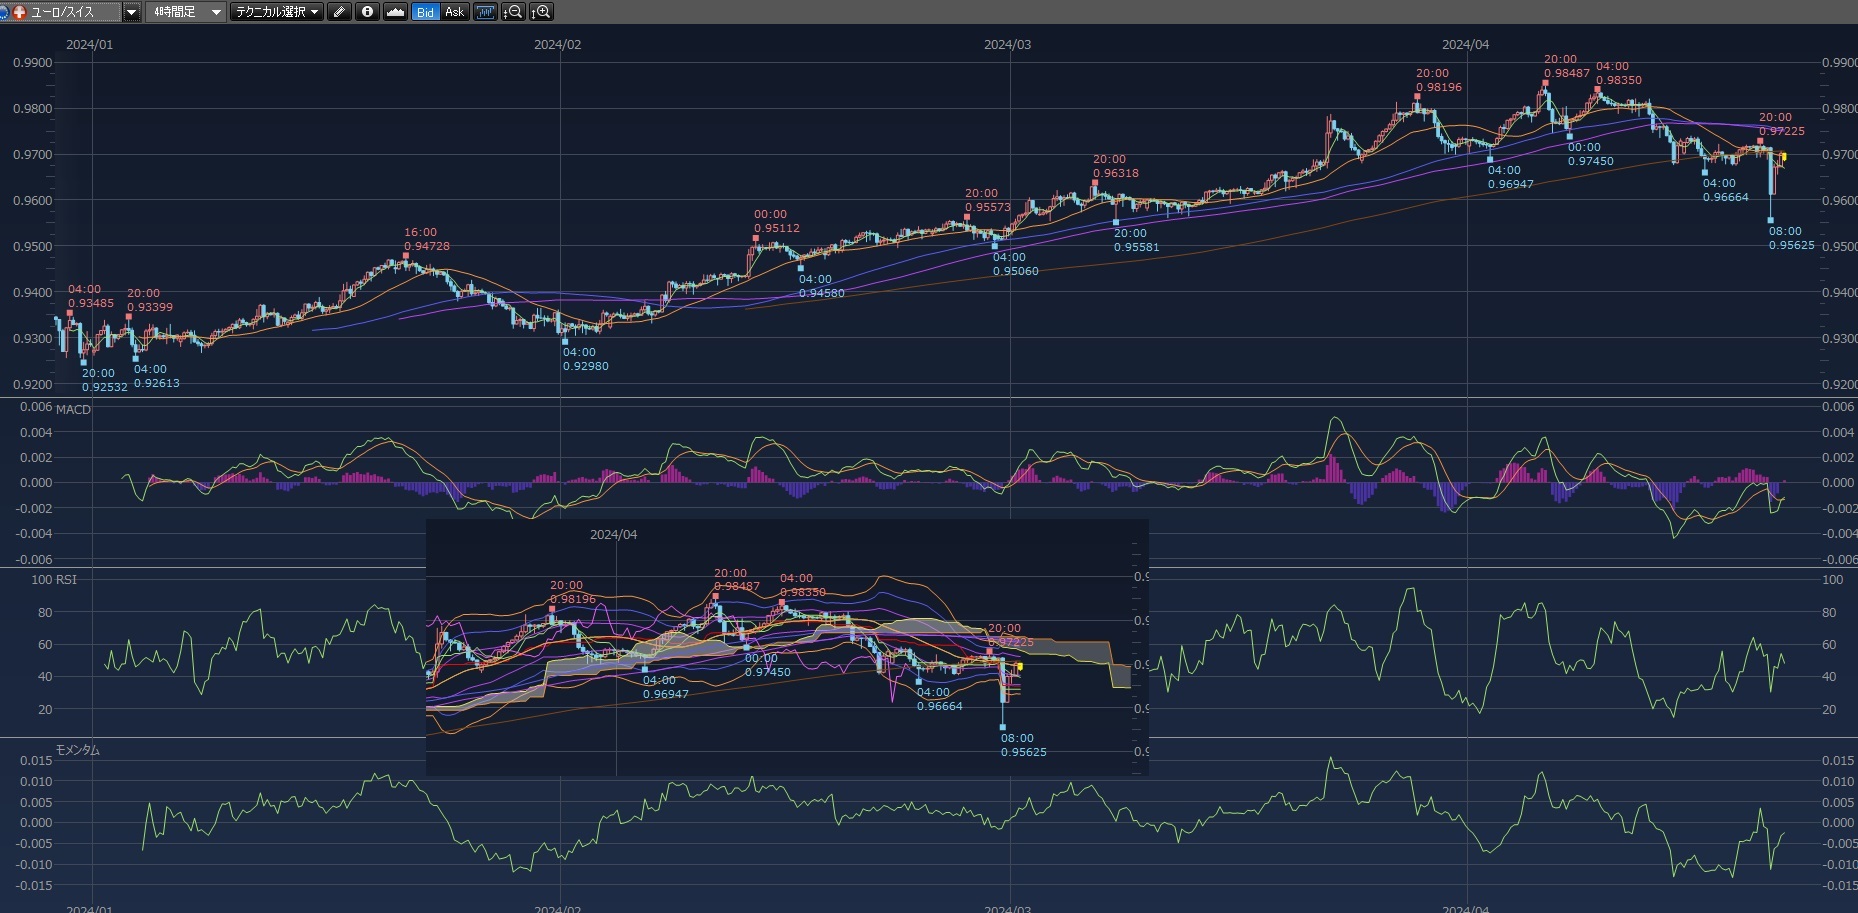The height and width of the screenshot is (913, 1858).
Task: Open the chart information icon
Action: pos(367,12)
